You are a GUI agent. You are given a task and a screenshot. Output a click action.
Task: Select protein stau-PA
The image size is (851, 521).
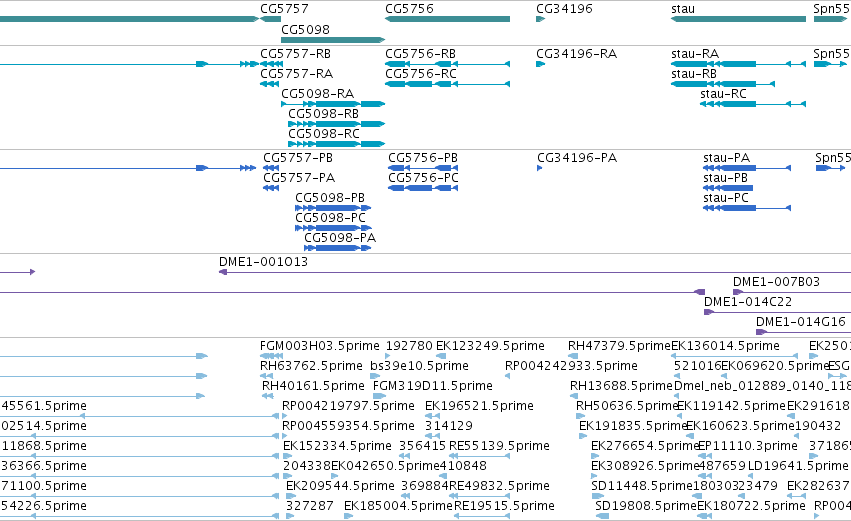(726, 158)
